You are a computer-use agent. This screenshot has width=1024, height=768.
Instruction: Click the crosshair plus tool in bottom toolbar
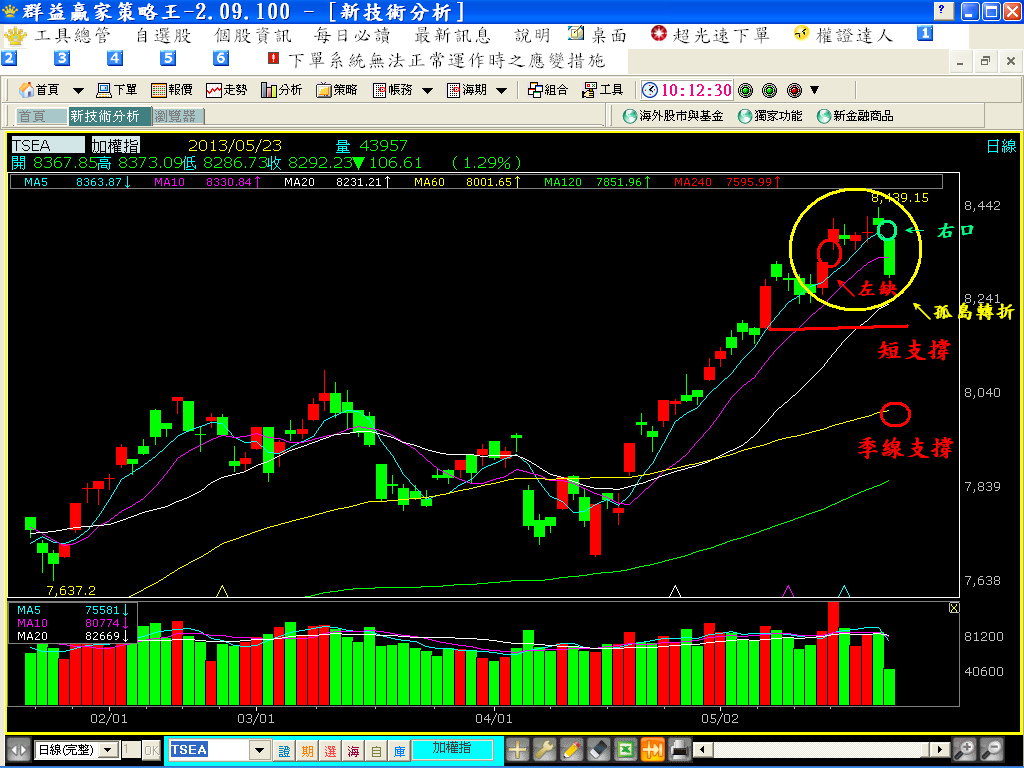tap(517, 750)
